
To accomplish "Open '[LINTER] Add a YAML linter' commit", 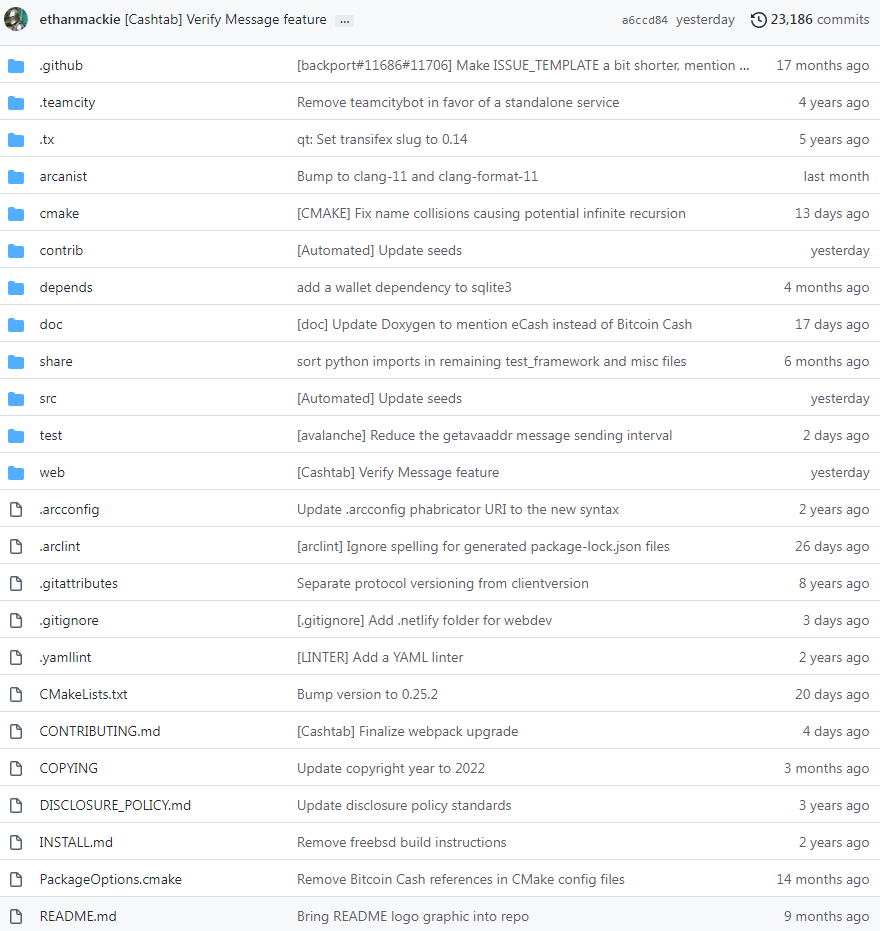I will (380, 657).
